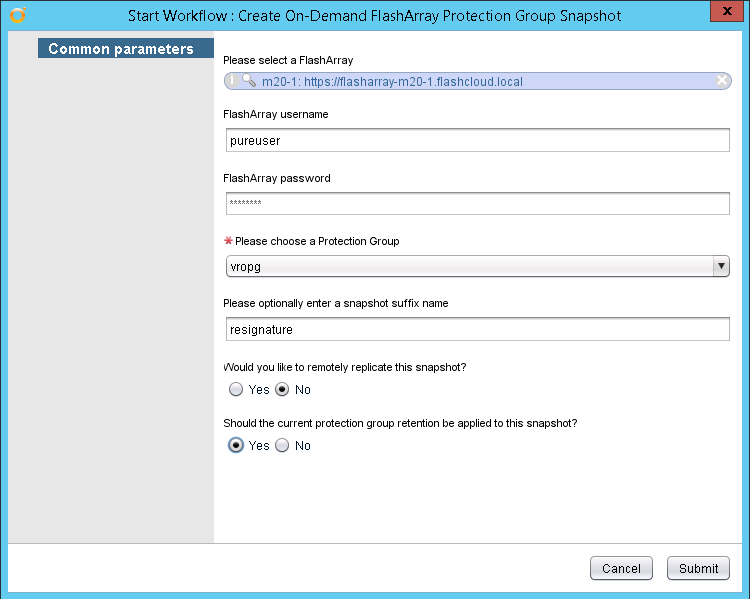Click the red required asterisk marker

point(228,241)
